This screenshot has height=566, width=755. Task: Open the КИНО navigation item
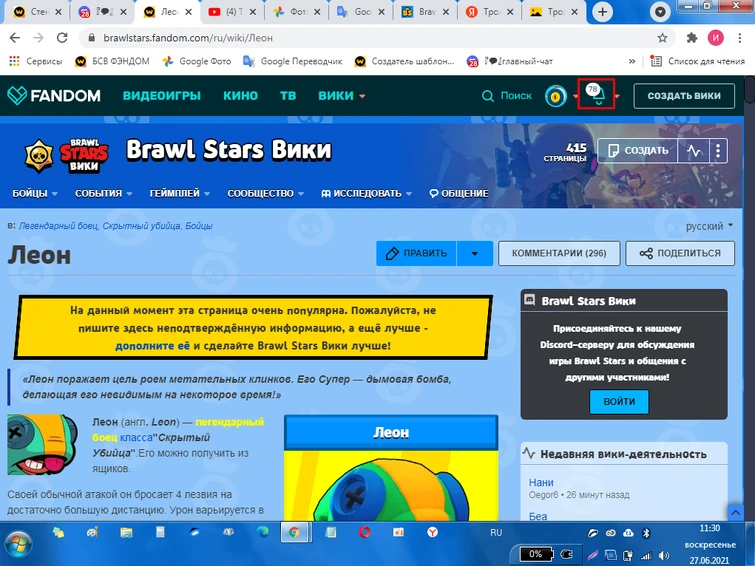pyautogui.click(x=240, y=95)
